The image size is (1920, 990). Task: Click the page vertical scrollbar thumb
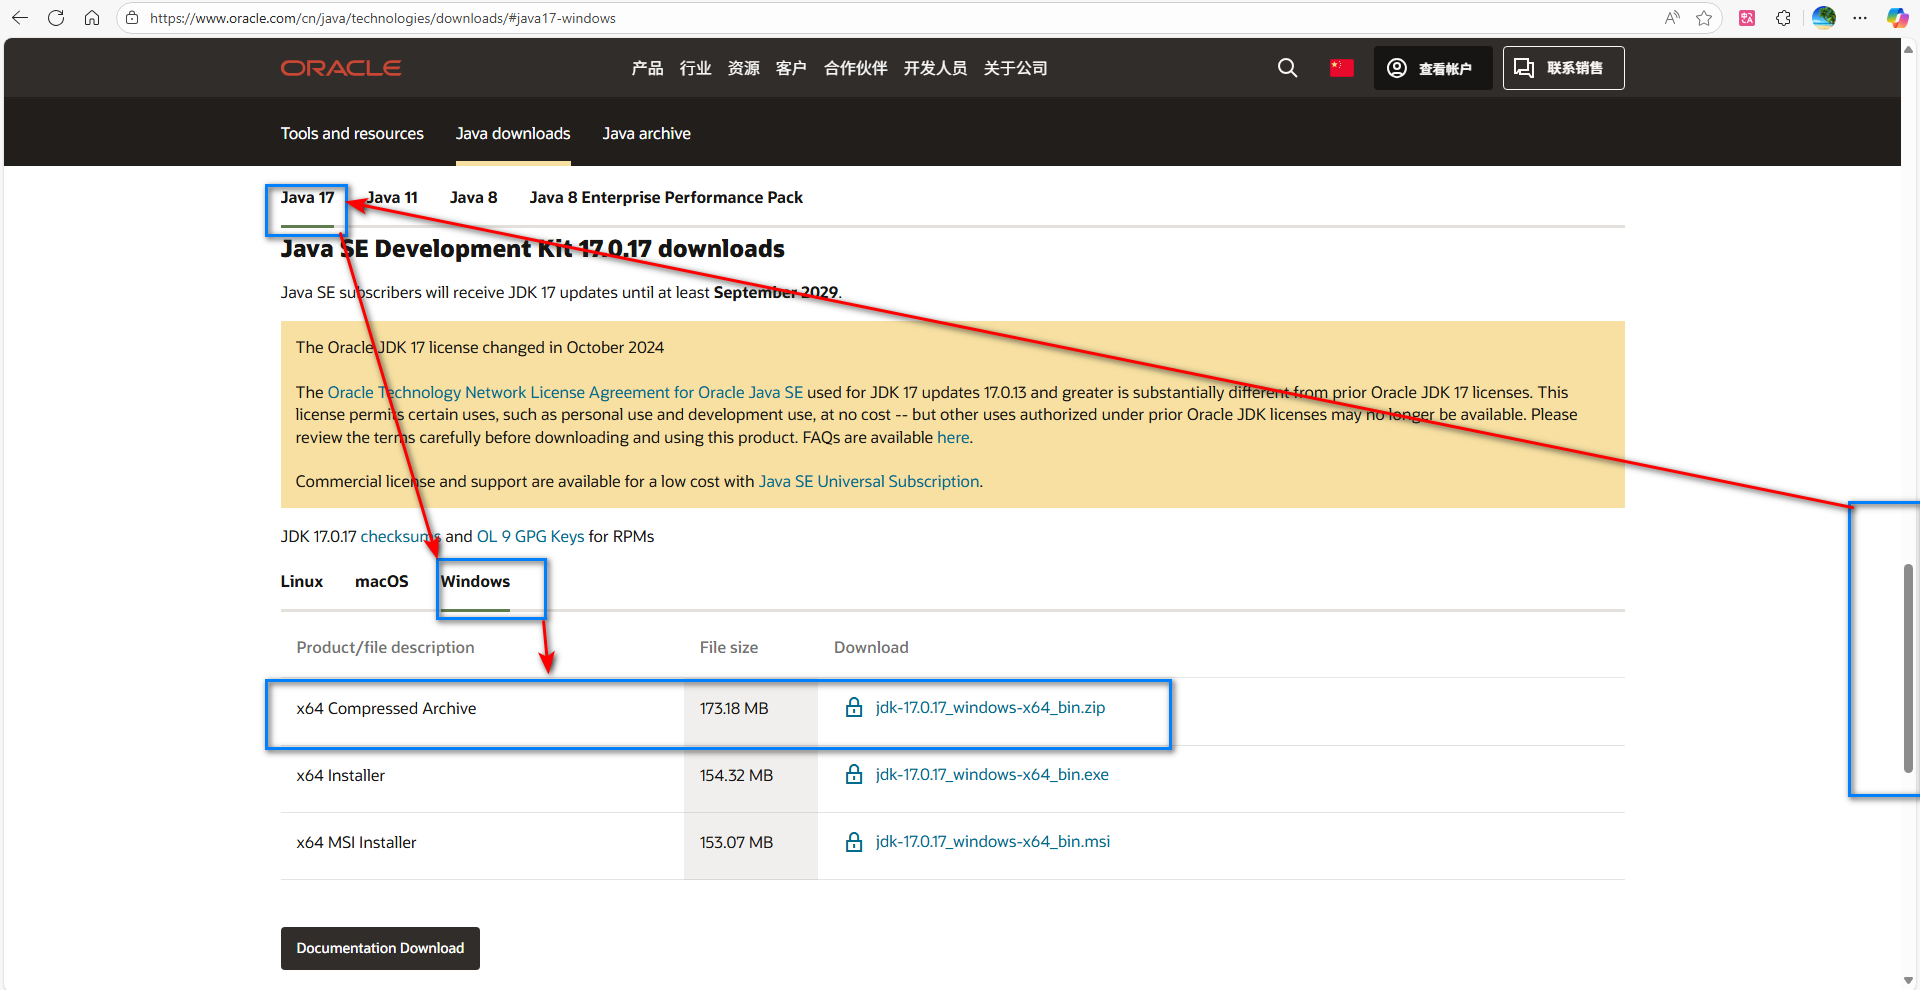coord(1908,668)
